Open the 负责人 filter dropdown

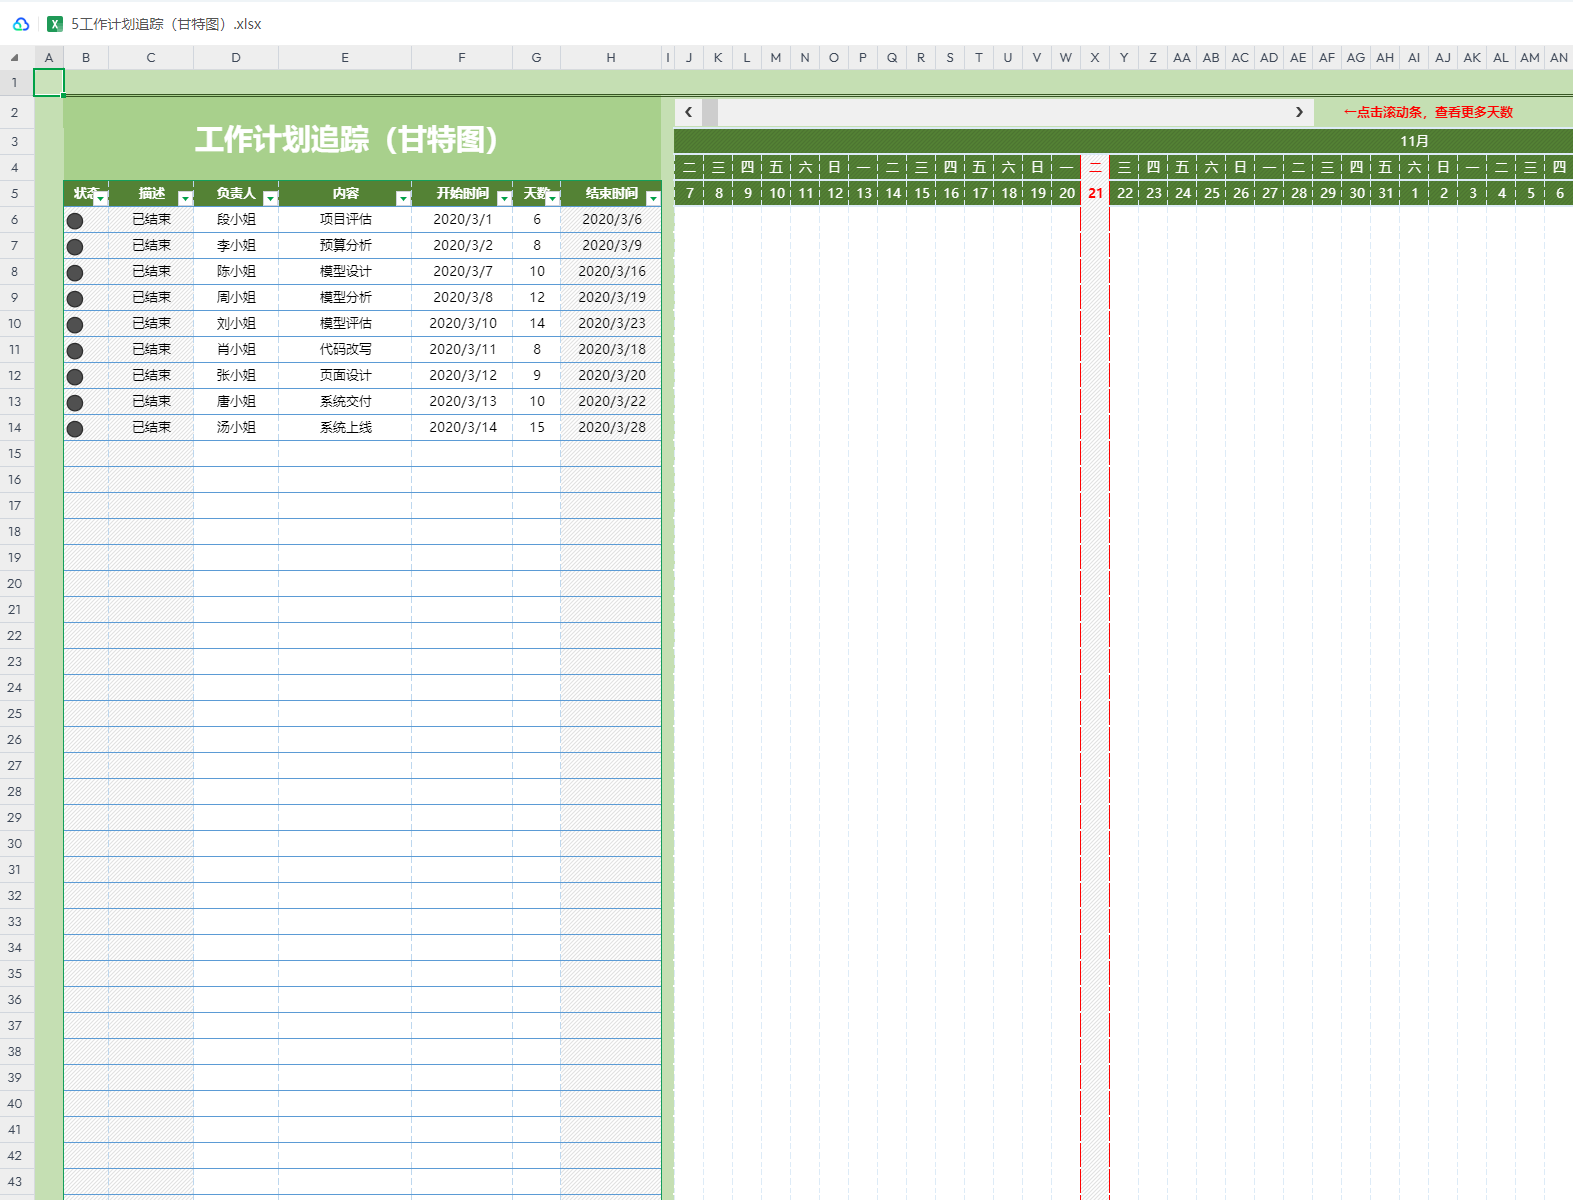pos(270,198)
